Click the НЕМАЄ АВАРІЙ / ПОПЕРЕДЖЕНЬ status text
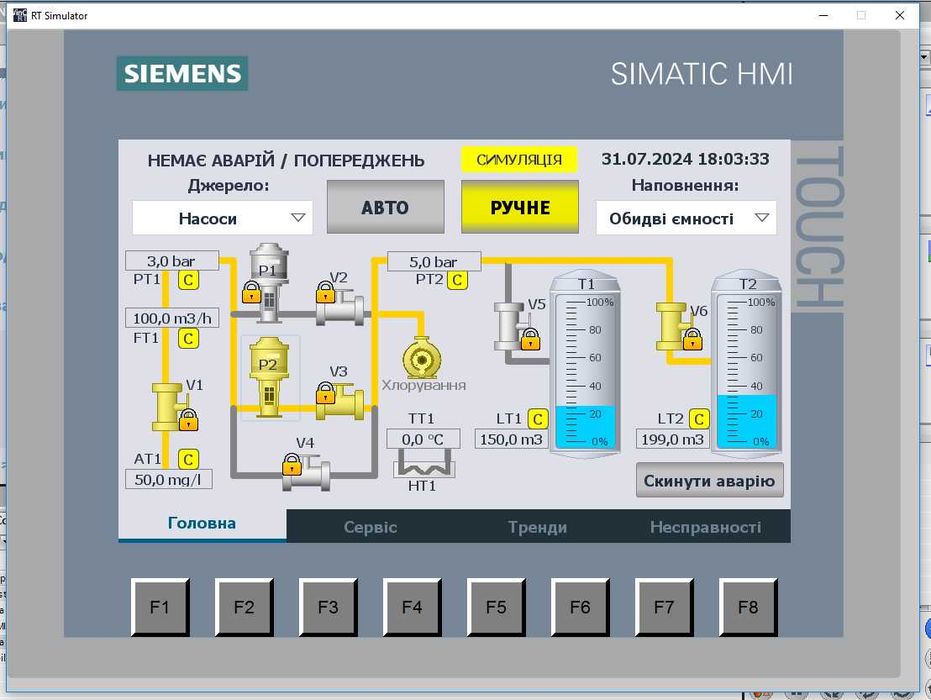The height and width of the screenshot is (700, 931). click(x=286, y=160)
